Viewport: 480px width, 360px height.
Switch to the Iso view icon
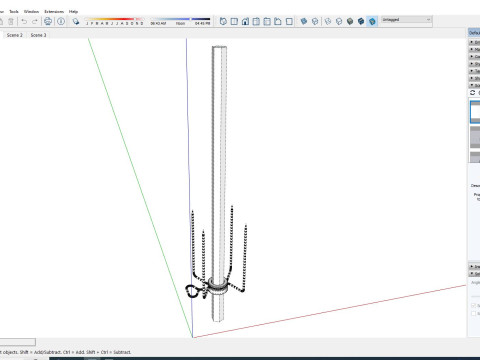223,22
